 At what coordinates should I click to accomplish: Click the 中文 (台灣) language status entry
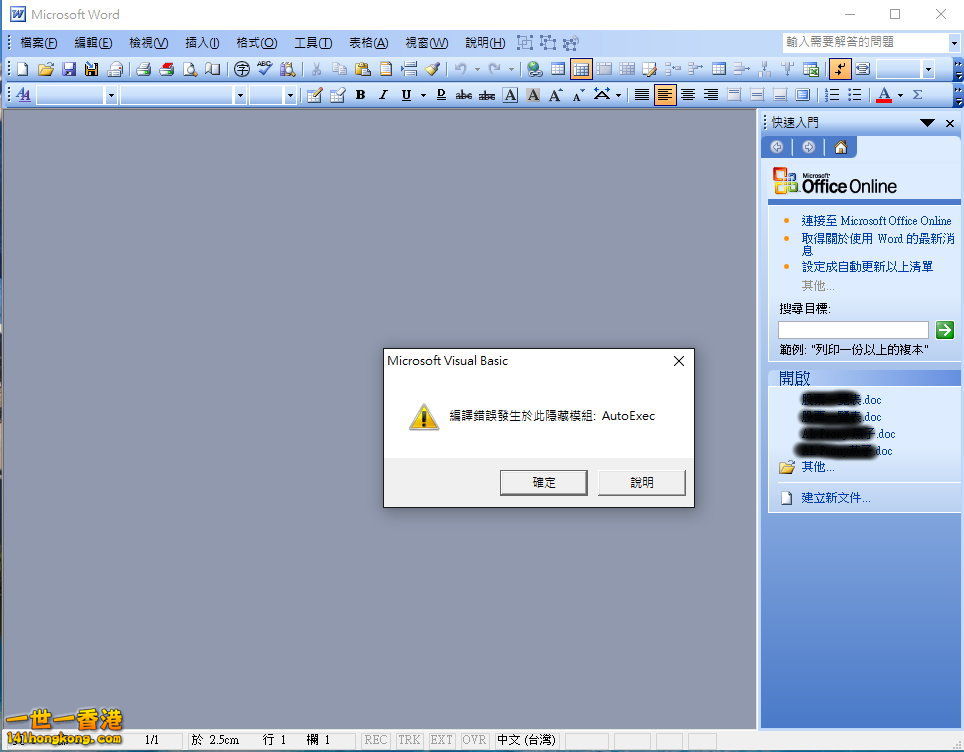[x=526, y=740]
